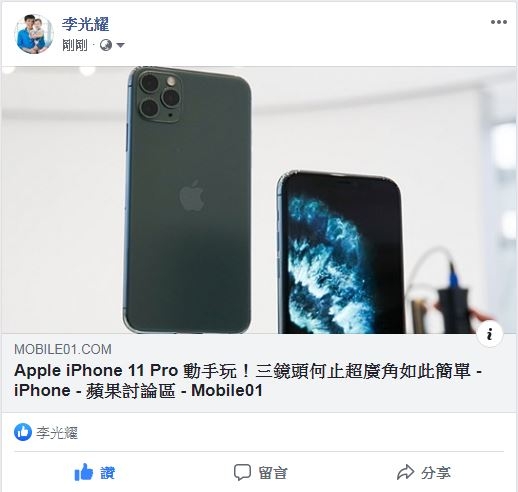Image resolution: width=518 pixels, height=492 pixels.
Task: Visit the poster name 李光耀 at the top
Action: point(85,24)
